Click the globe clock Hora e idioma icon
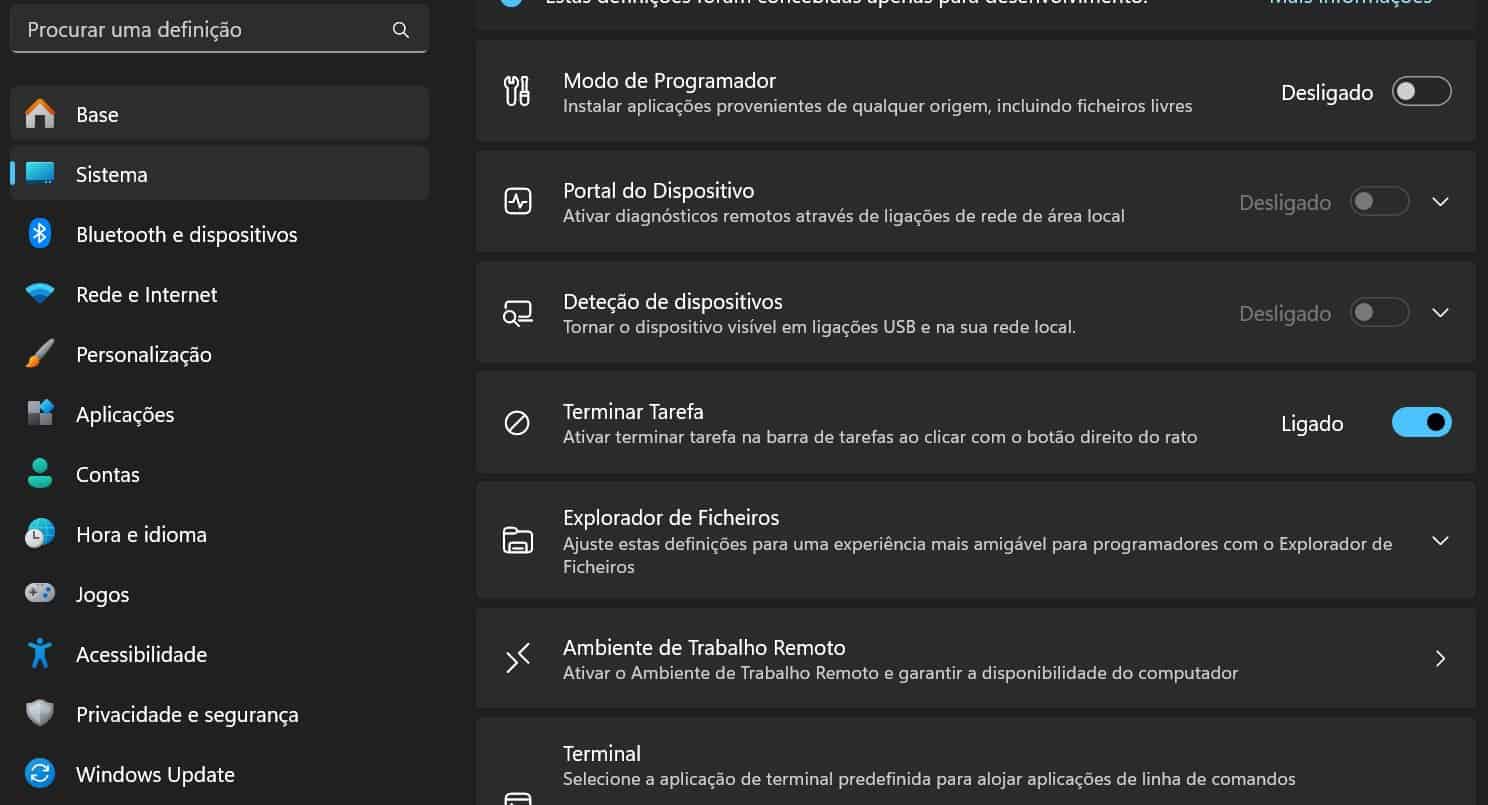 click(x=40, y=534)
